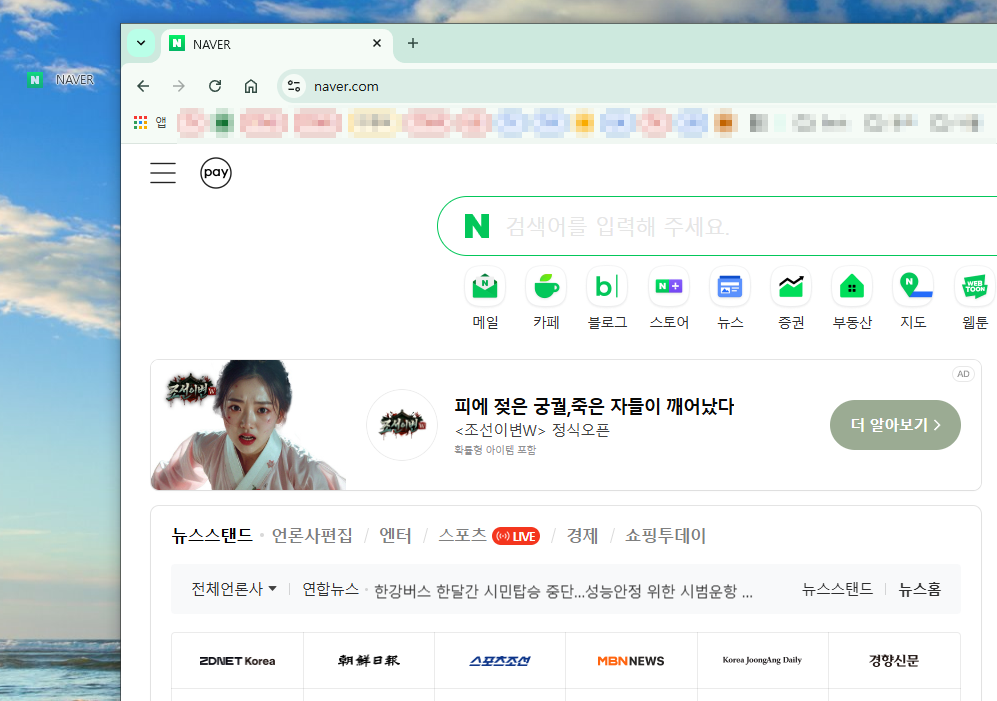This screenshot has height=701, width=997.
Task: Expand the tab search dropdown chevron
Action: [141, 43]
